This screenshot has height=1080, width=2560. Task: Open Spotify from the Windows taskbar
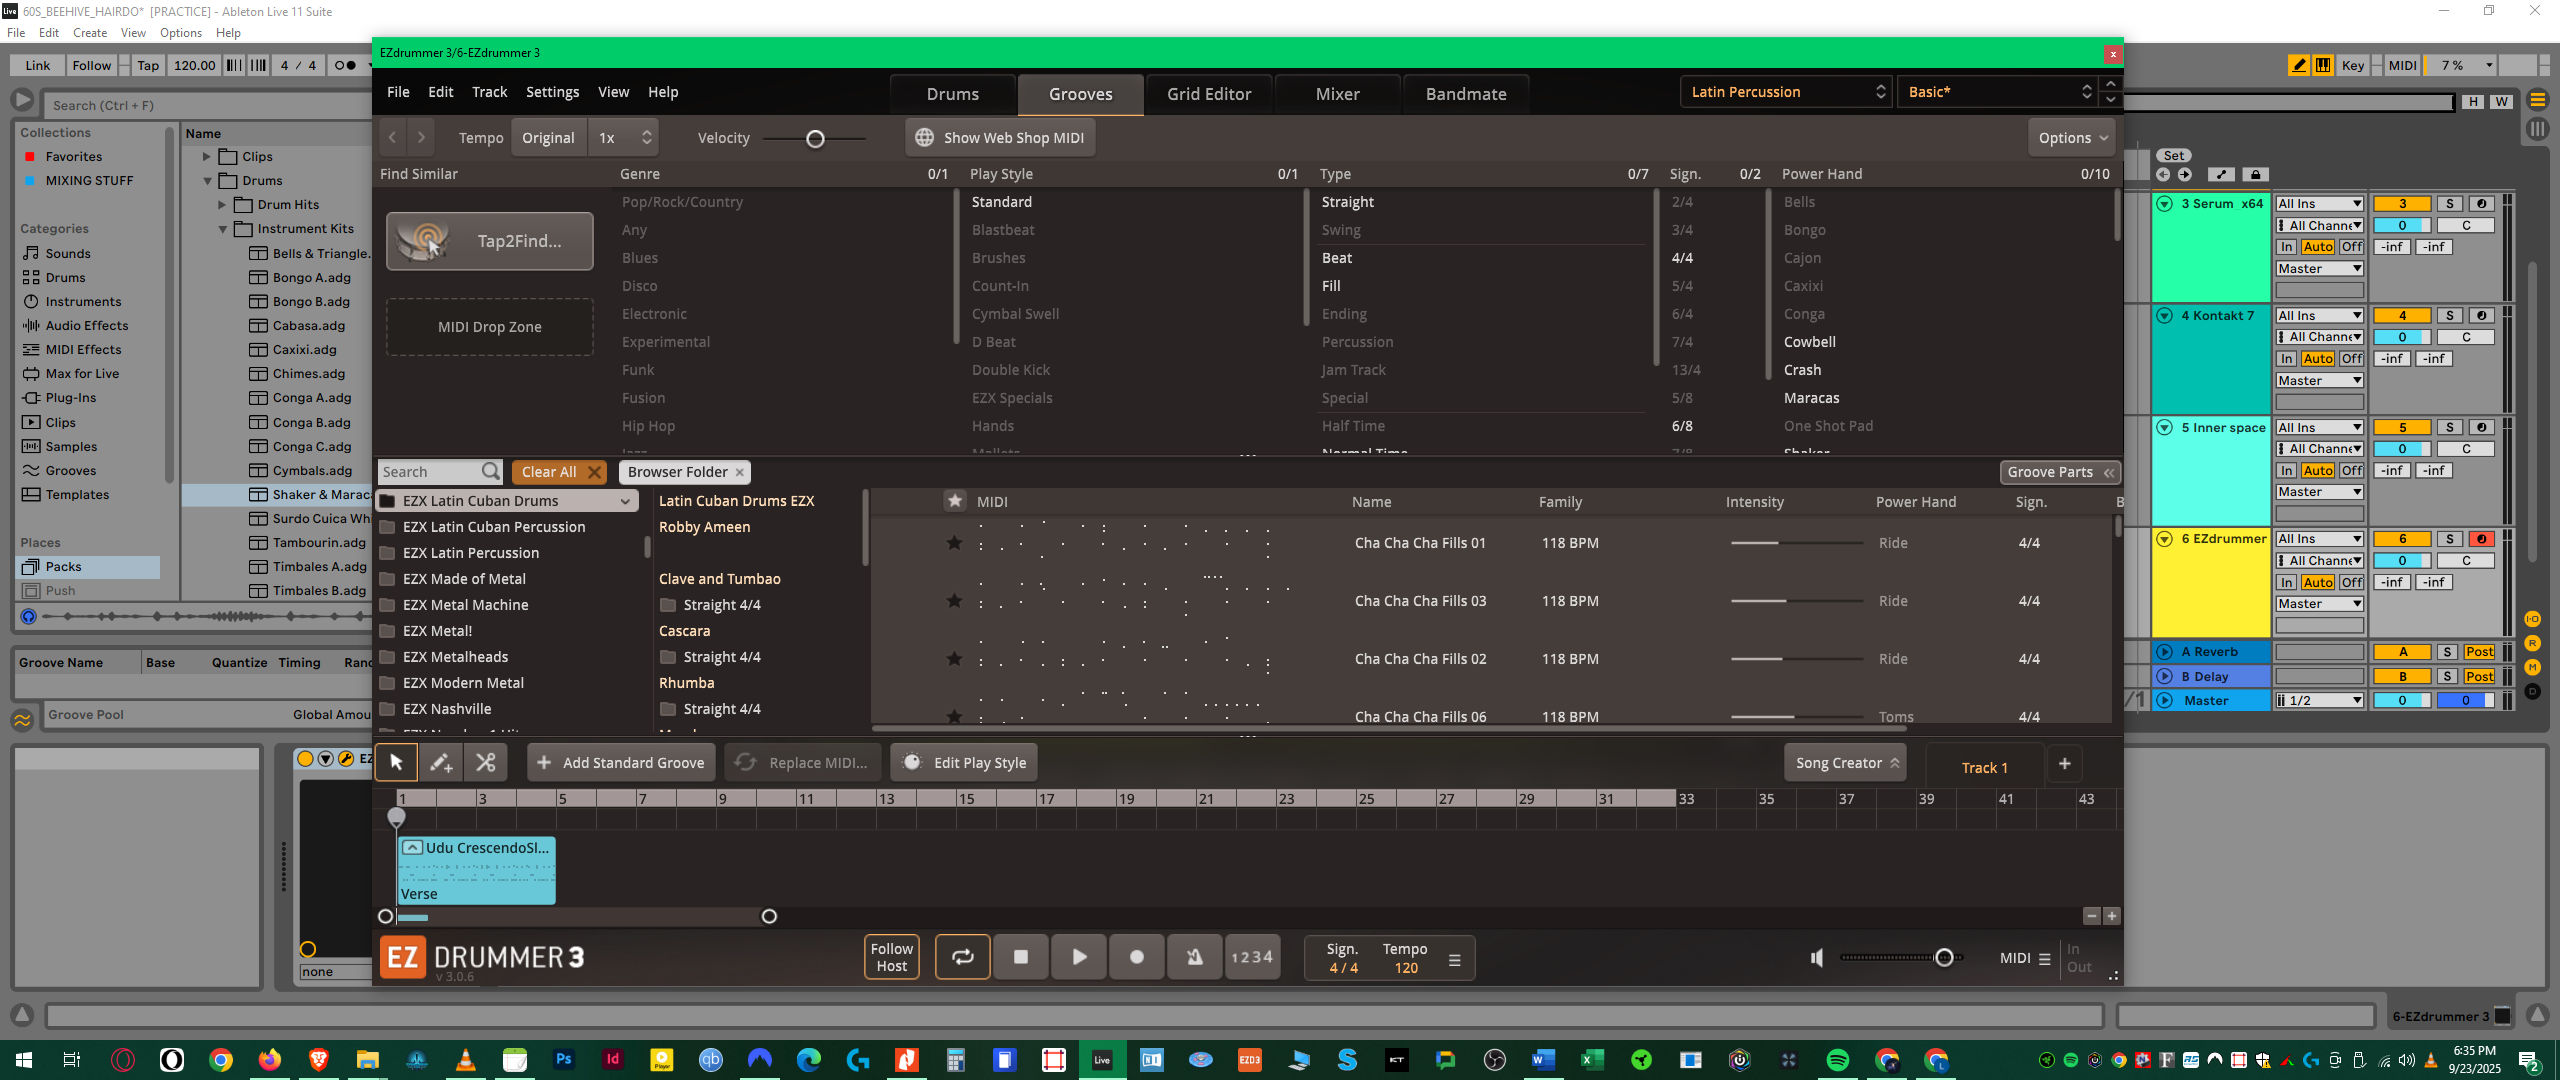click(1837, 1060)
